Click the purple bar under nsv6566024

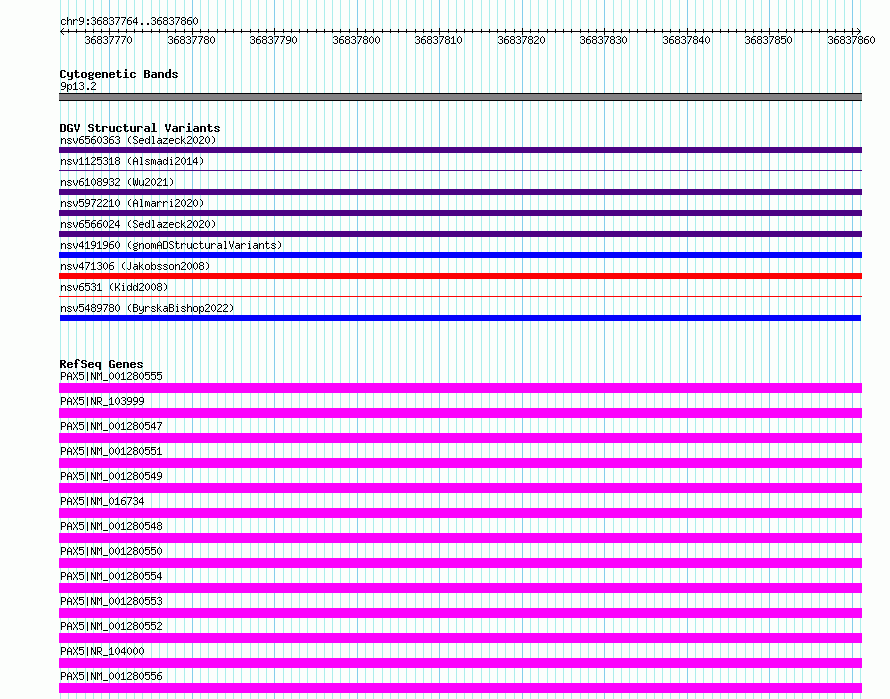point(460,234)
